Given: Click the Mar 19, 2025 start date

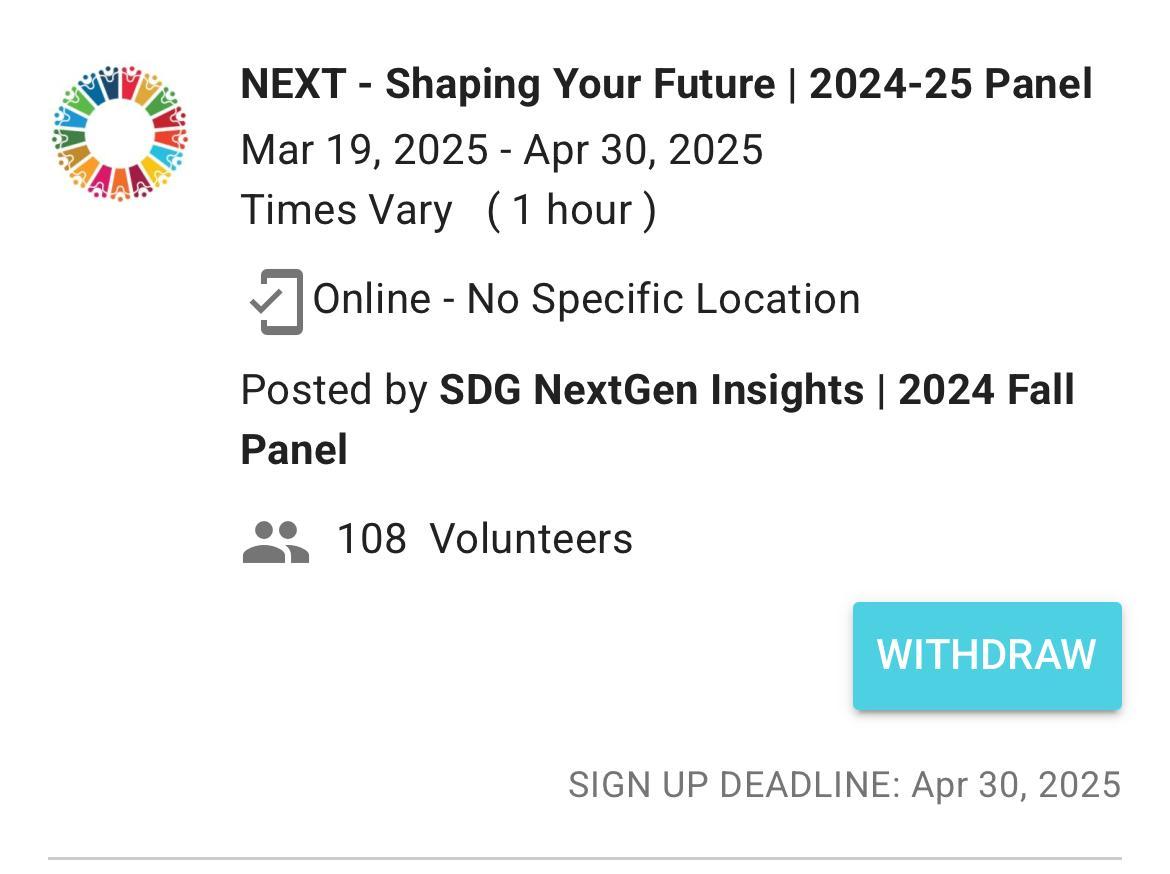Looking at the screenshot, I should coord(364,151).
